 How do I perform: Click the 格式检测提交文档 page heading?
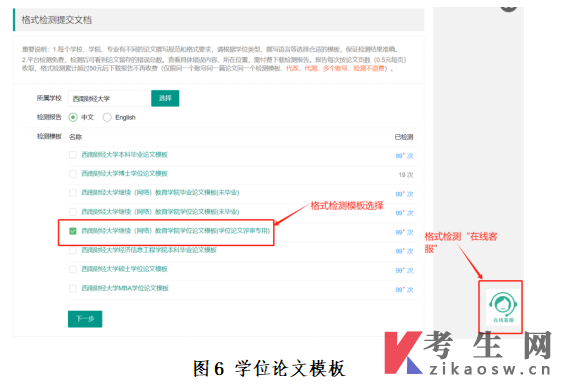(57, 20)
